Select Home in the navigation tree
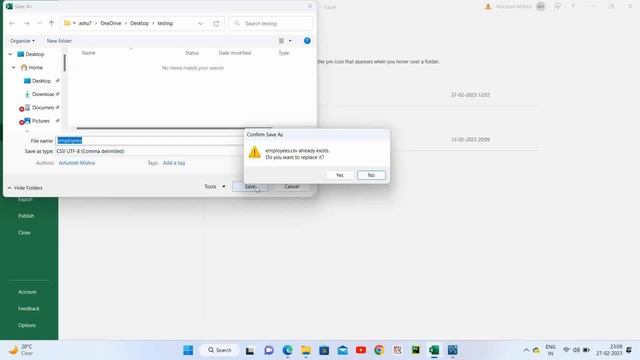This screenshot has width=640, height=360. (32, 67)
